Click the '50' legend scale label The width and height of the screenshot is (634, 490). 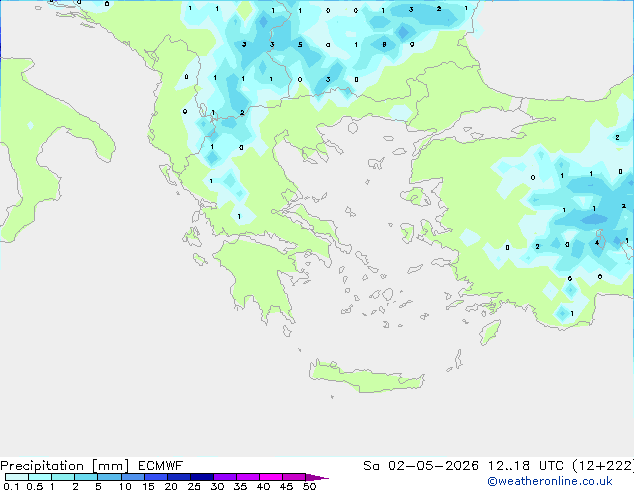coord(309,486)
